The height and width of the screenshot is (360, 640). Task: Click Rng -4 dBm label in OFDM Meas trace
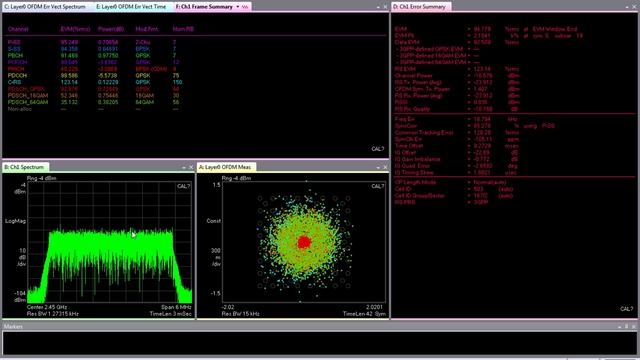point(236,178)
